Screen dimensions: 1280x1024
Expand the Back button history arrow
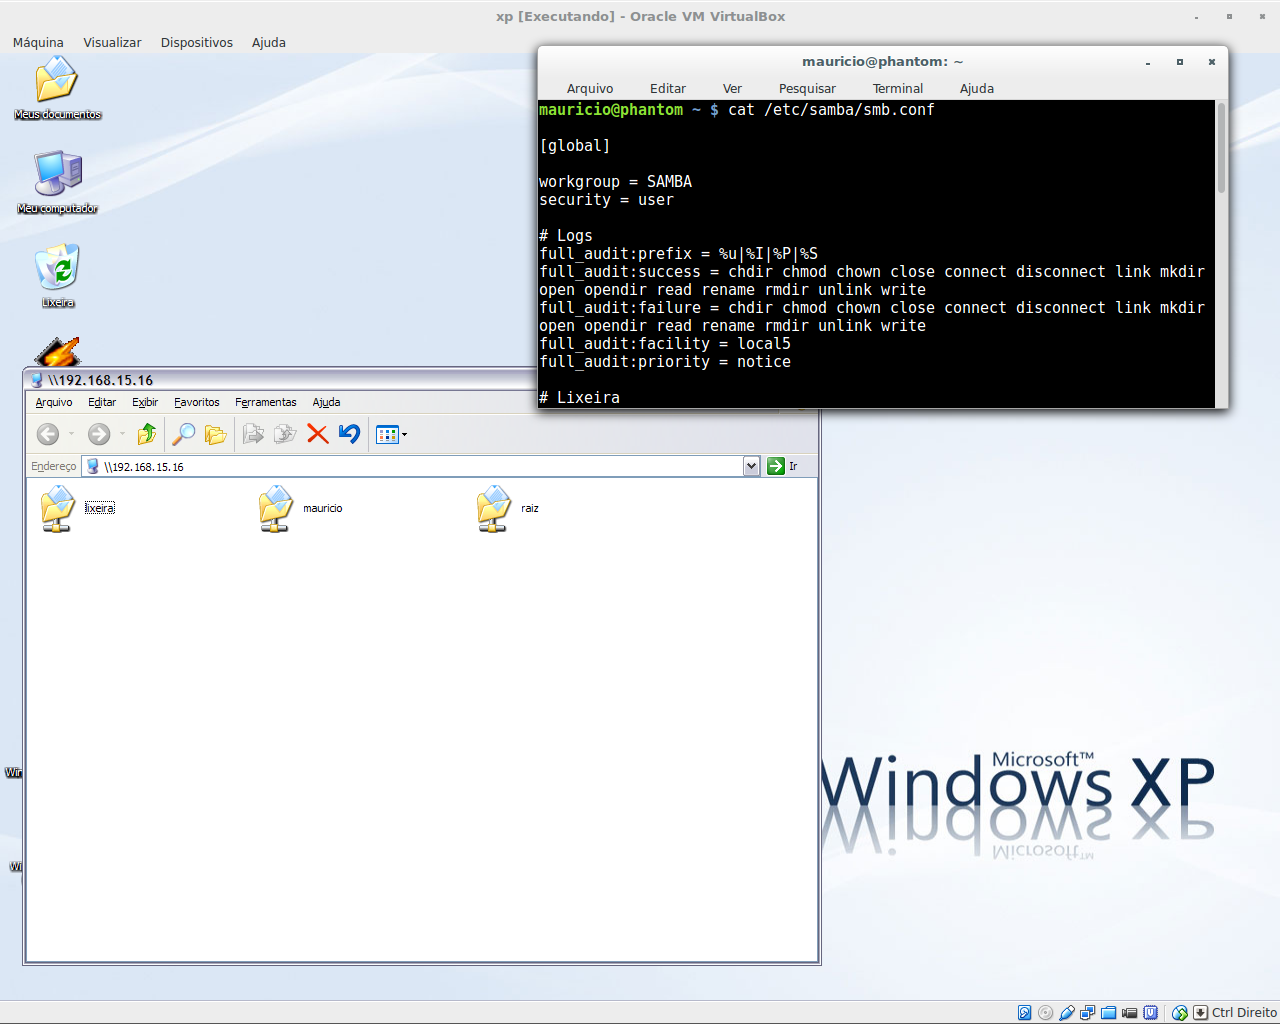pos(71,434)
